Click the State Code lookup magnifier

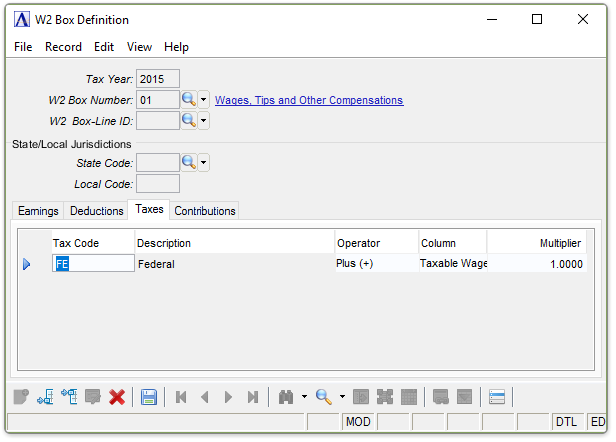coord(188,162)
